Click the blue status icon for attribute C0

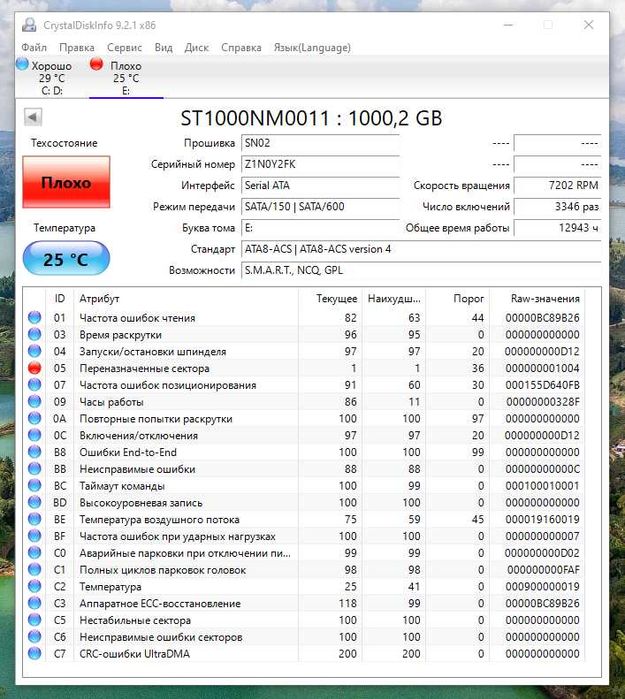[x=34, y=553]
